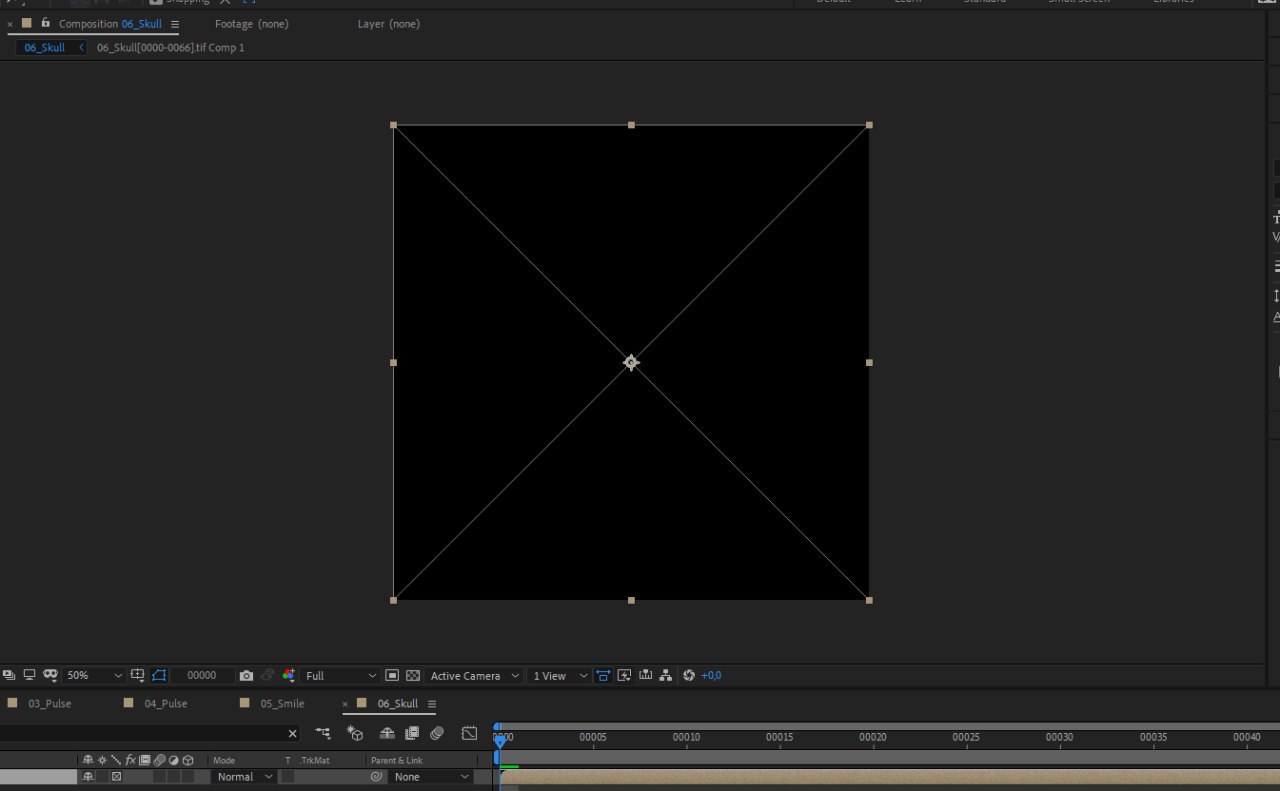This screenshot has height=791, width=1280.
Task: Open the Full resolution dropdown
Action: (x=341, y=676)
